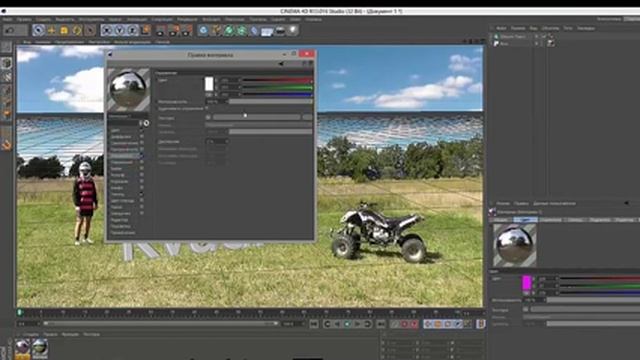Screen dimensions: 640x360
Task: Click the brightness slider in material editor
Action: 271,101
